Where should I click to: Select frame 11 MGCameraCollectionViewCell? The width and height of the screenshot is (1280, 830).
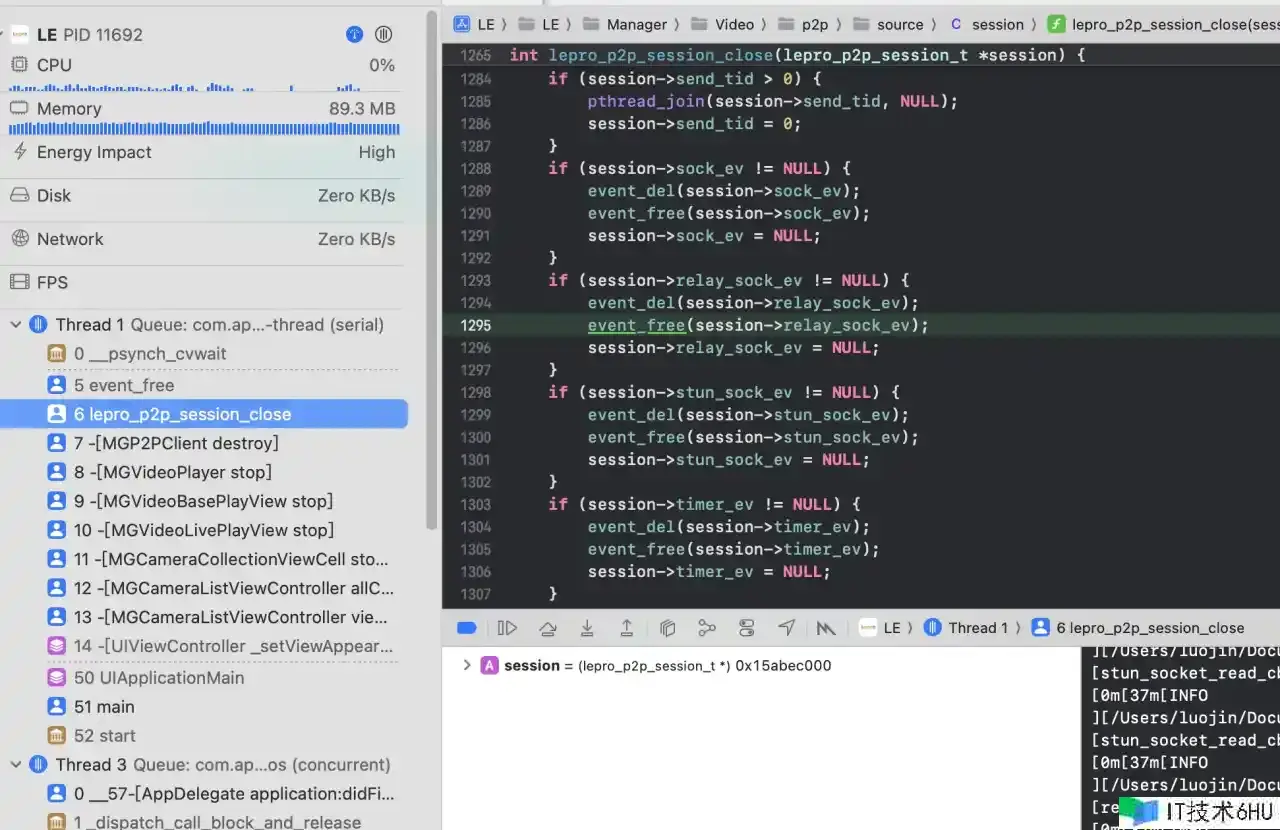tap(204, 559)
